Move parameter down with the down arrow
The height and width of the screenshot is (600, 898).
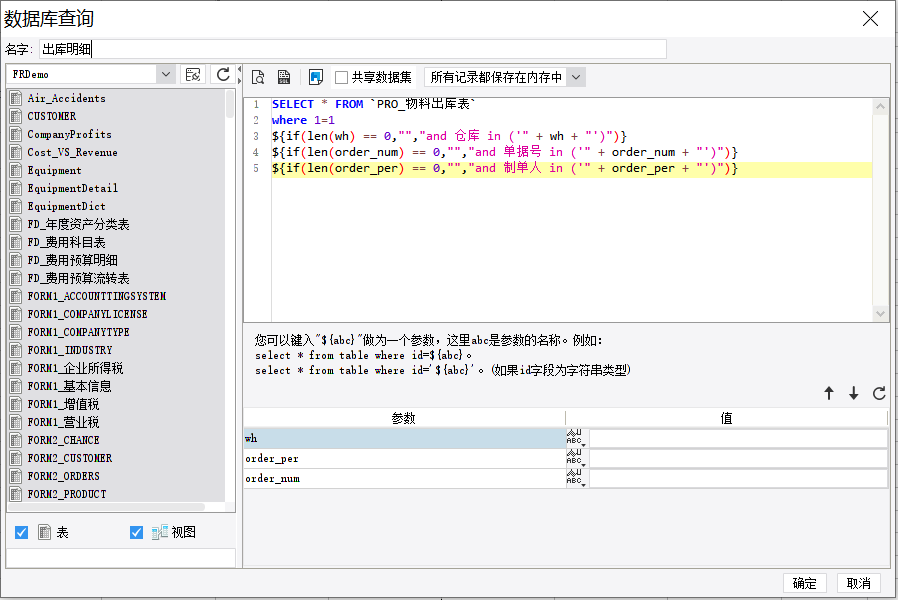[x=854, y=393]
